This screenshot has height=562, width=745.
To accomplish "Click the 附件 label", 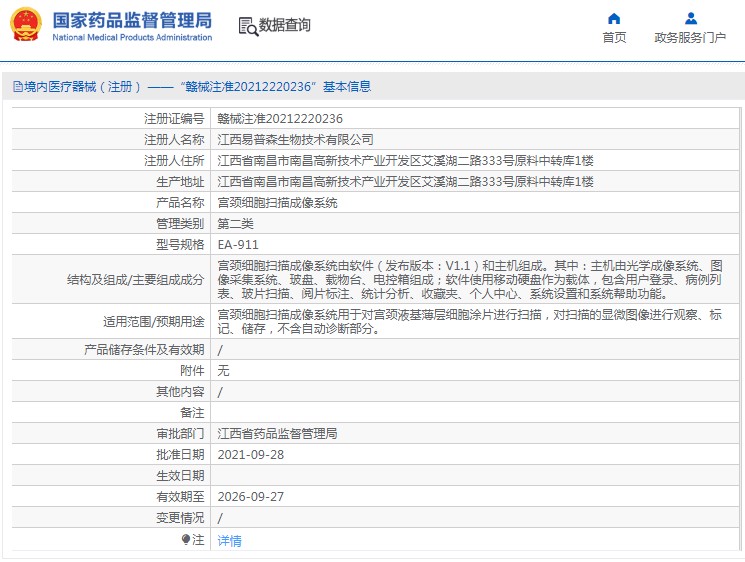I will point(192,371).
